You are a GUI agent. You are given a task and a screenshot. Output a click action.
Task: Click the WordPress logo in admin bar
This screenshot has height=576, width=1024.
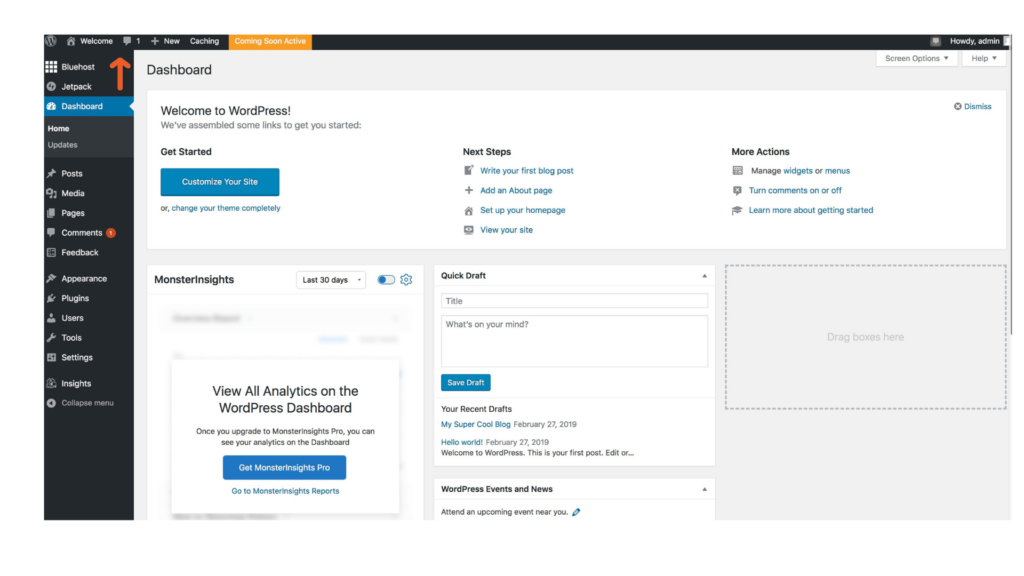pos(51,40)
